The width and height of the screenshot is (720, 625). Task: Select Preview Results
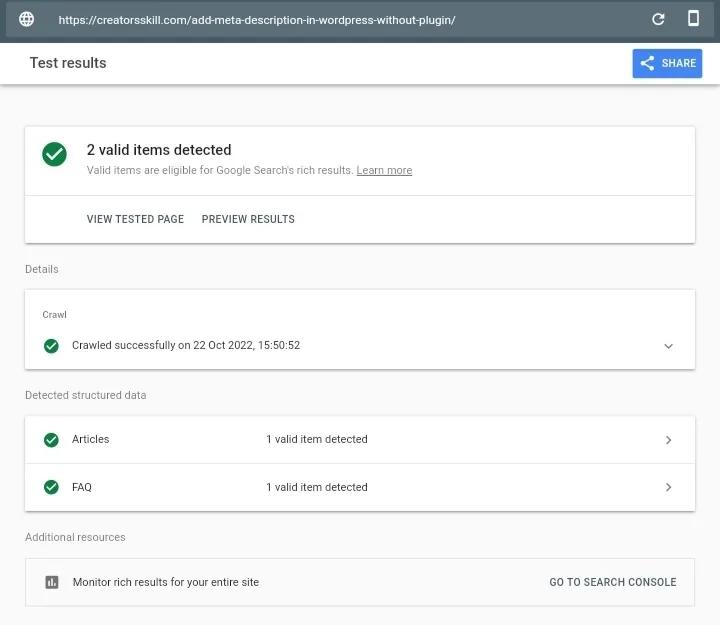(x=248, y=219)
